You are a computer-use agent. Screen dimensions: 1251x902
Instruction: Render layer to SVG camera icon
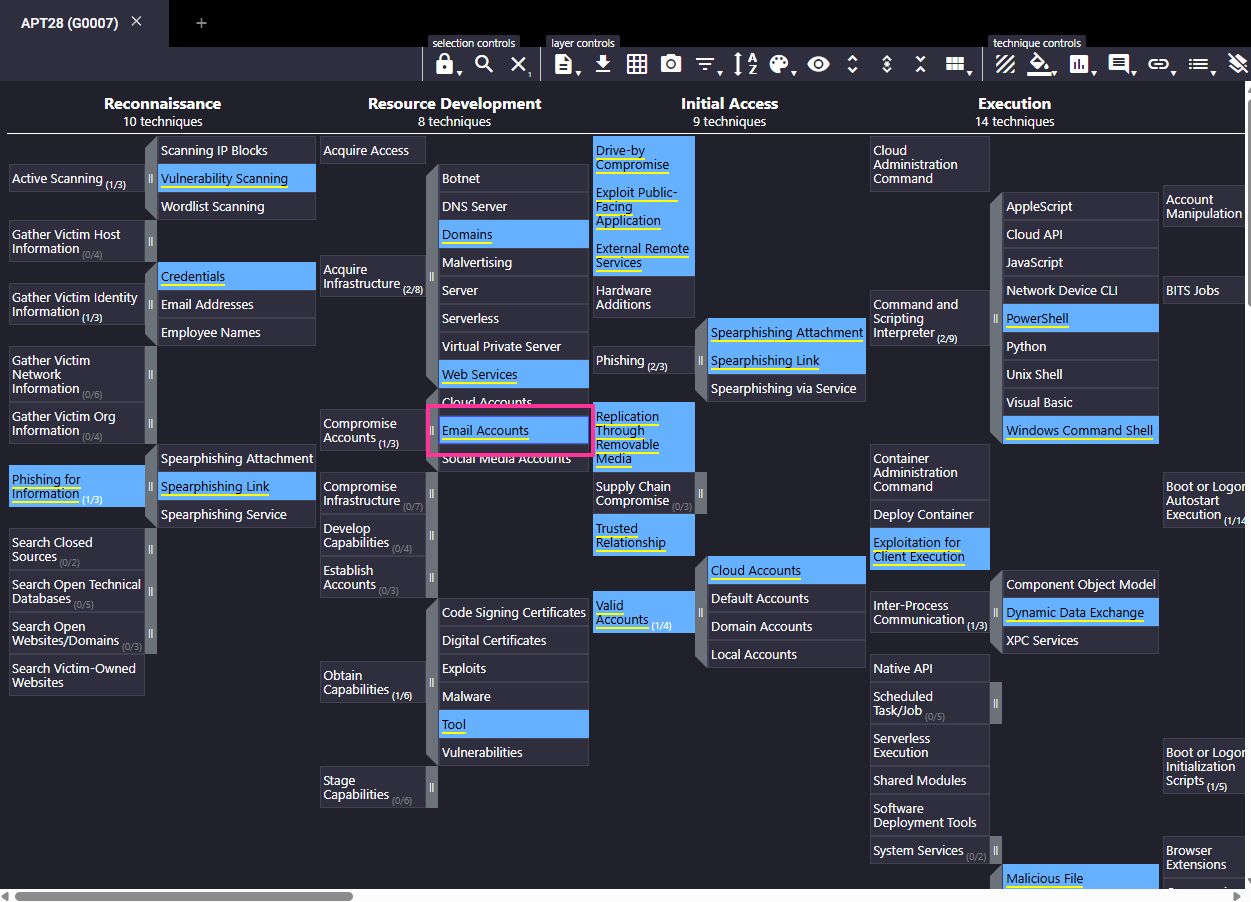pos(671,64)
